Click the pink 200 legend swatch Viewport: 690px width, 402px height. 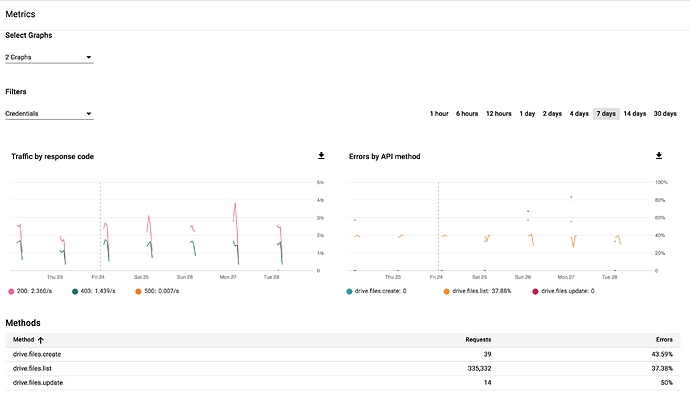click(11, 291)
